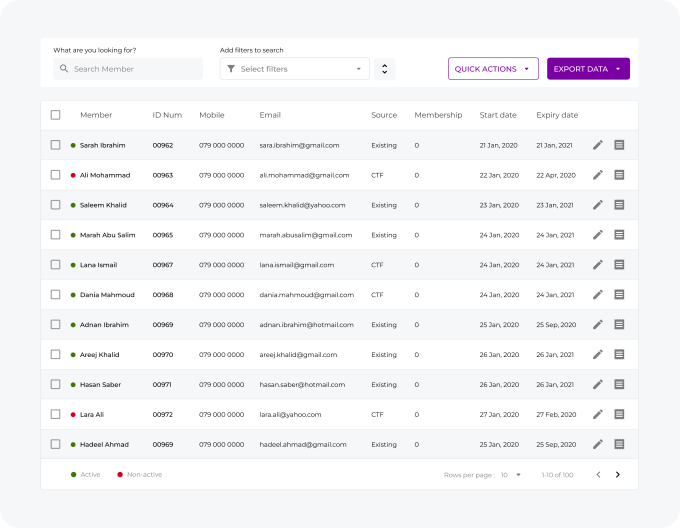Open the Quick Actions dropdown menu

493,69
